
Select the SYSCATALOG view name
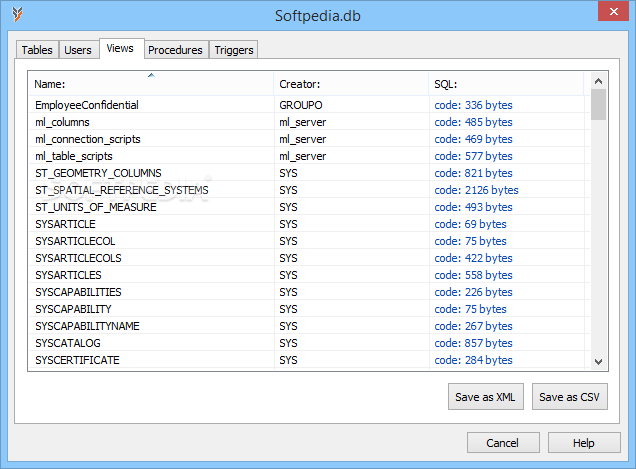[x=68, y=344]
